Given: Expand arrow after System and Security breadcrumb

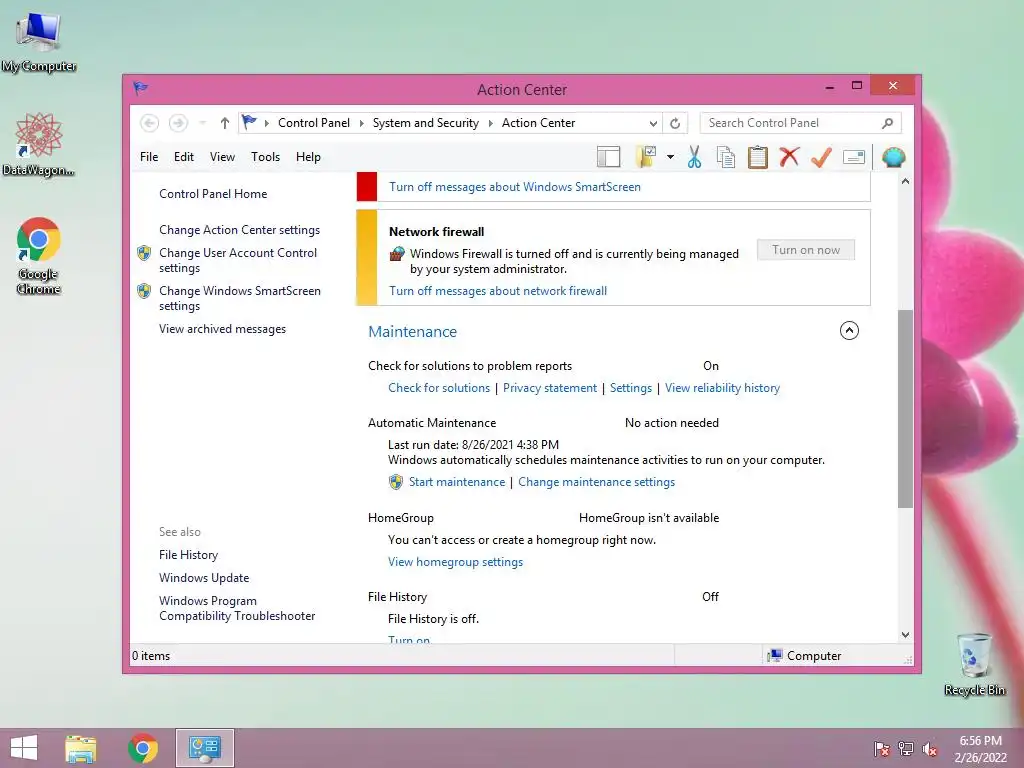Looking at the screenshot, I should (490, 123).
